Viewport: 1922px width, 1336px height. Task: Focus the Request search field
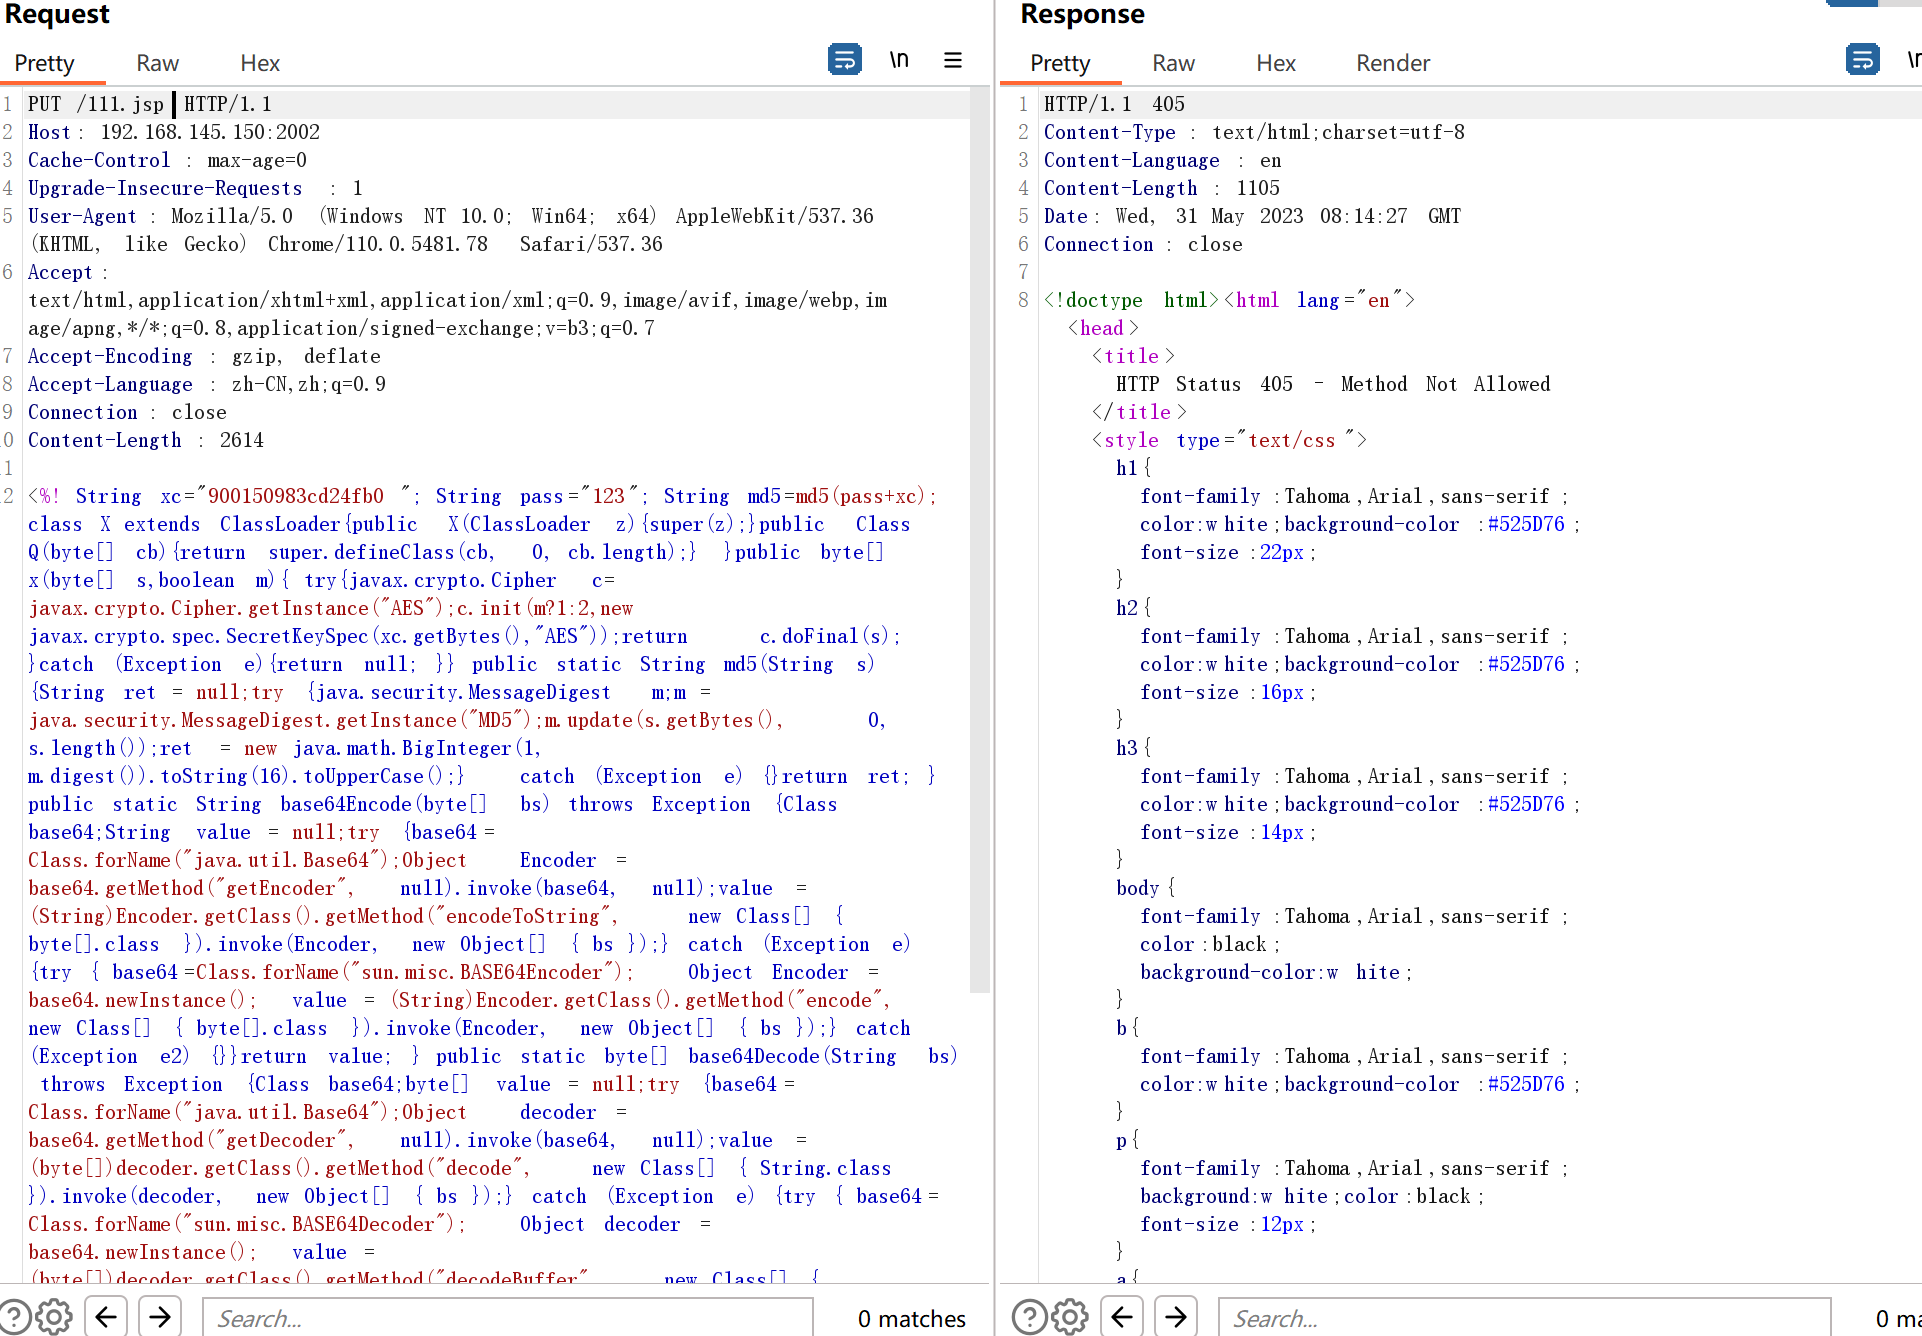[508, 1318]
